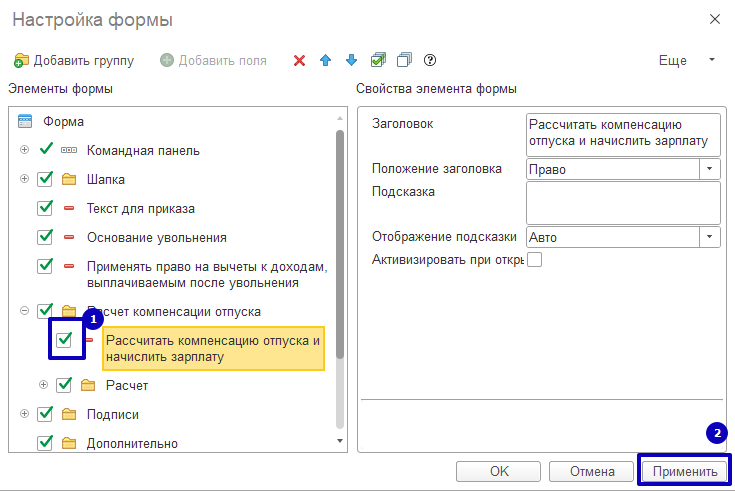735x491 pixels.
Task: Click the OK button
Action: point(499,471)
